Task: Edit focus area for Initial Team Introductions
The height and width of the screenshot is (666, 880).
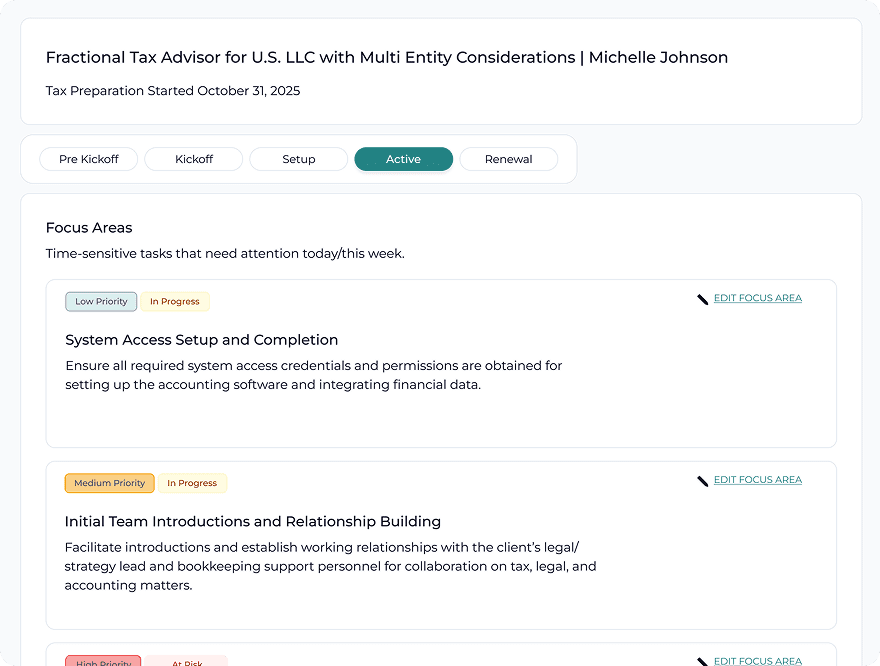Action: point(757,480)
